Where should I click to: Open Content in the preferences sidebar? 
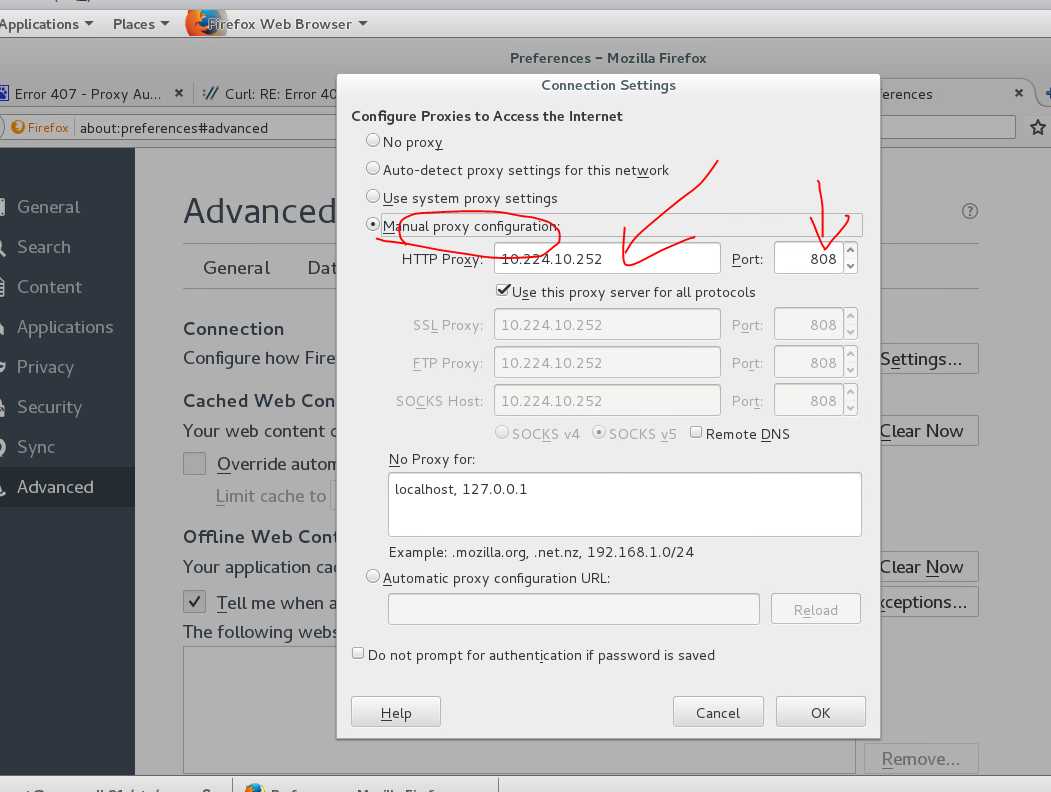(x=49, y=287)
